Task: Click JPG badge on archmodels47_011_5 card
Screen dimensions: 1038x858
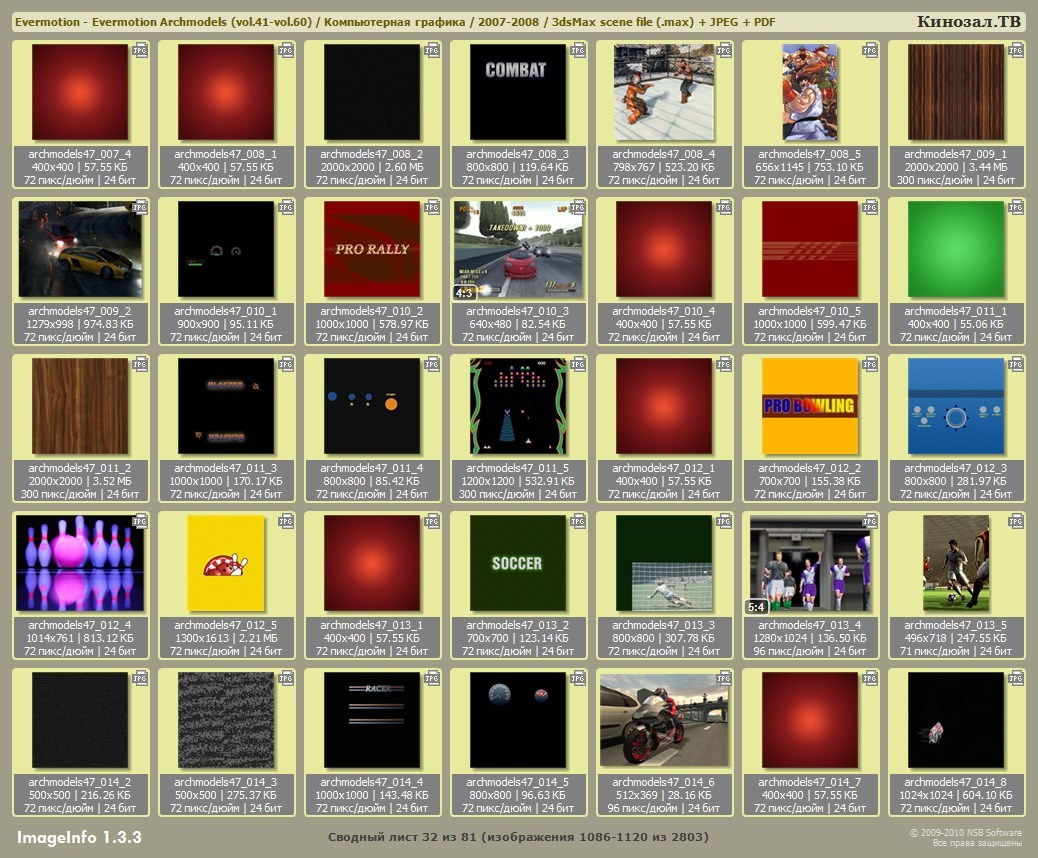Action: pyautogui.click(x=578, y=364)
